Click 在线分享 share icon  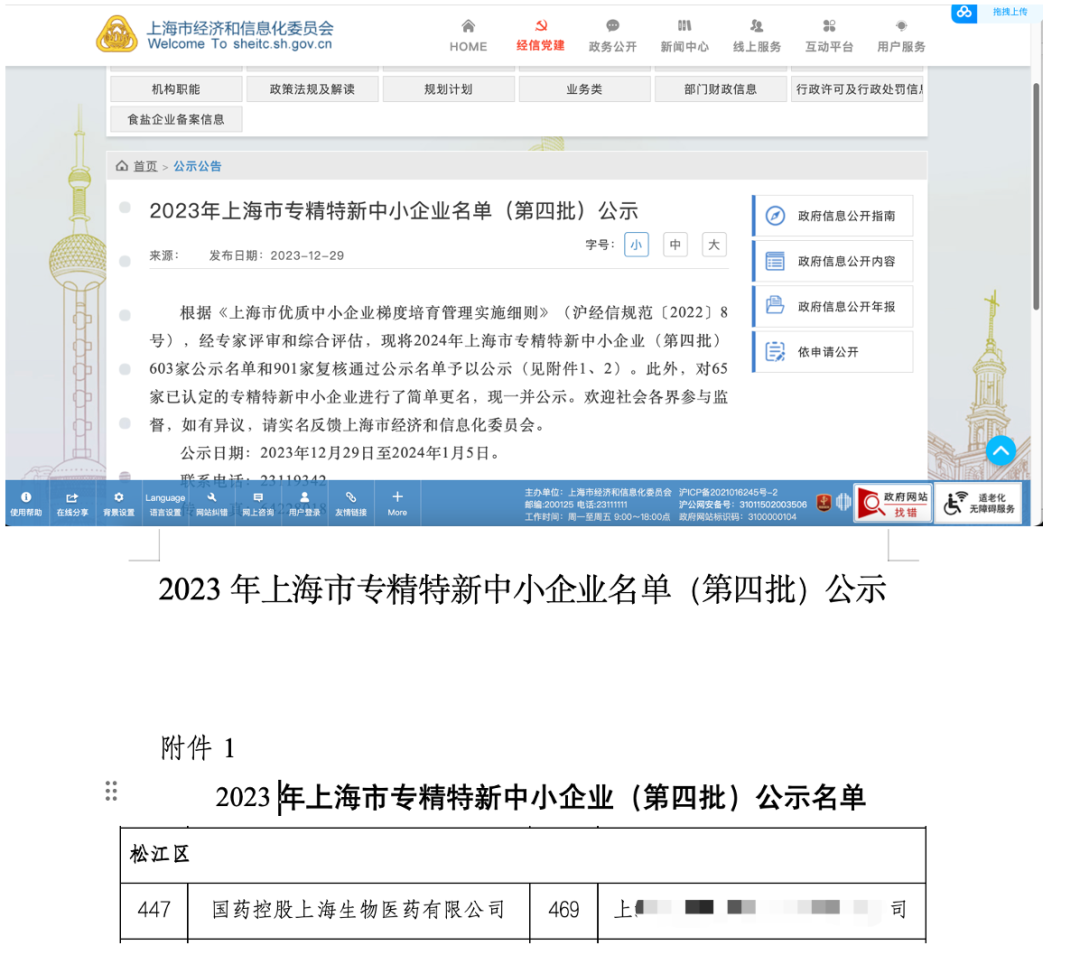(72, 497)
